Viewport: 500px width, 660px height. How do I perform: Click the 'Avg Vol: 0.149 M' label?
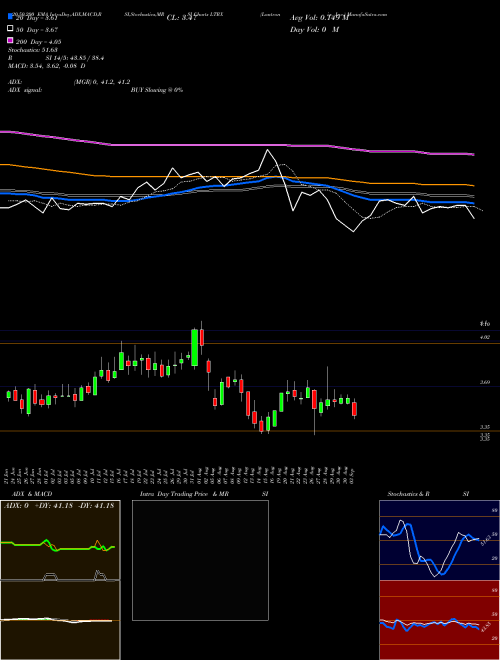pos(319,18)
